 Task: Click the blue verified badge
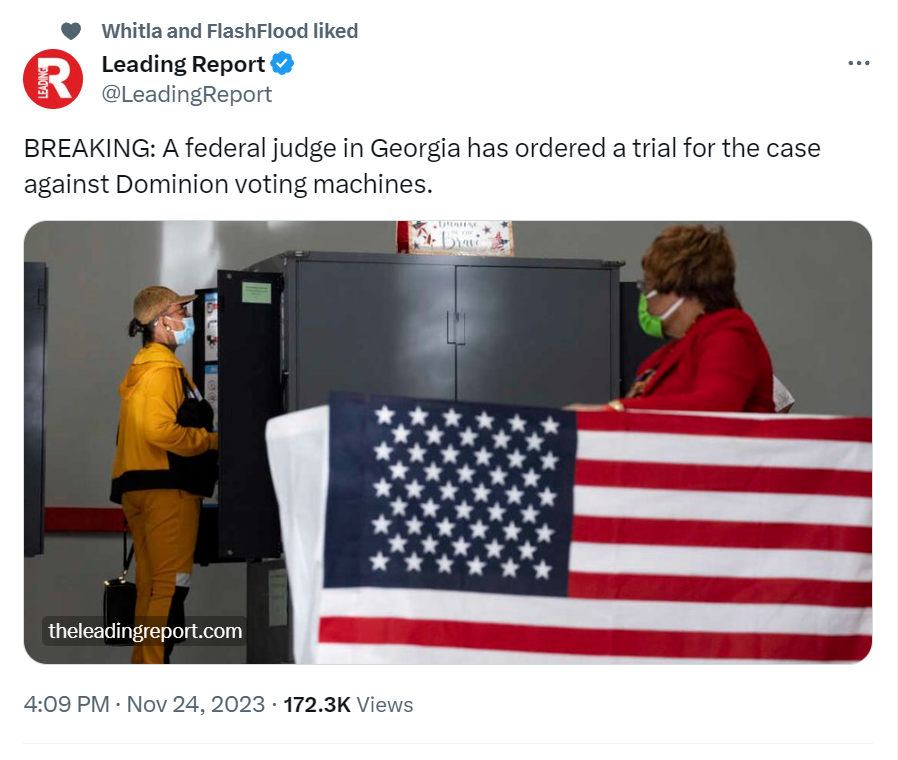282,64
